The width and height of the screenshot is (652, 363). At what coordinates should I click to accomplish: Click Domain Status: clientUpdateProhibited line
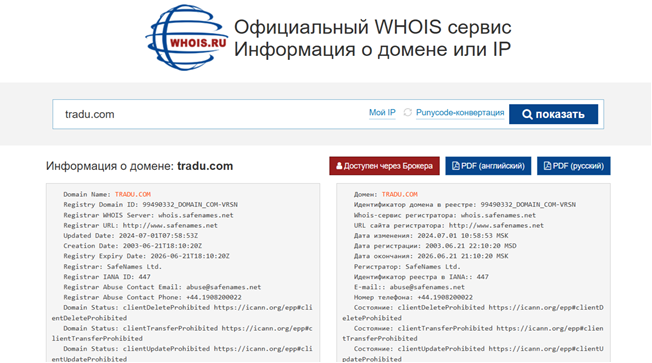[x=182, y=353]
